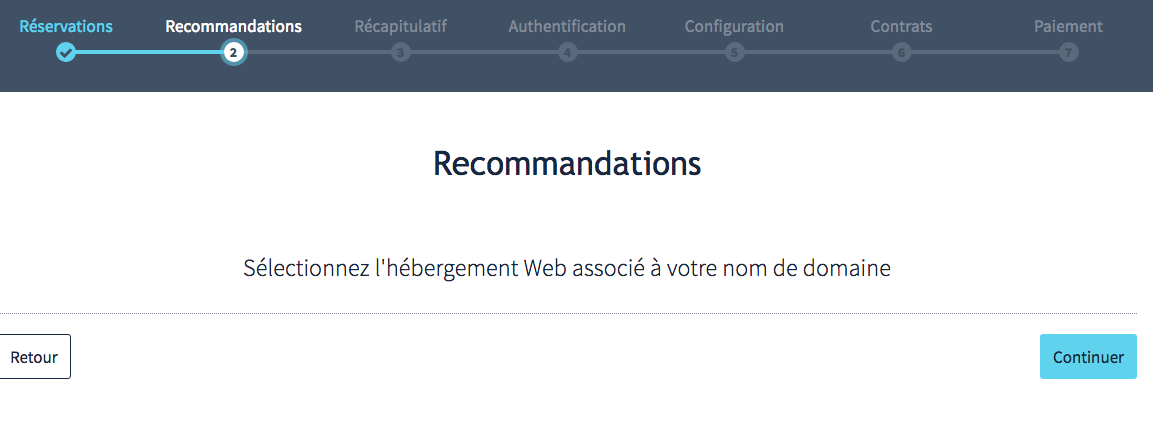Select the Recommandations step label
The width and height of the screenshot is (1153, 427).
click(x=233, y=27)
